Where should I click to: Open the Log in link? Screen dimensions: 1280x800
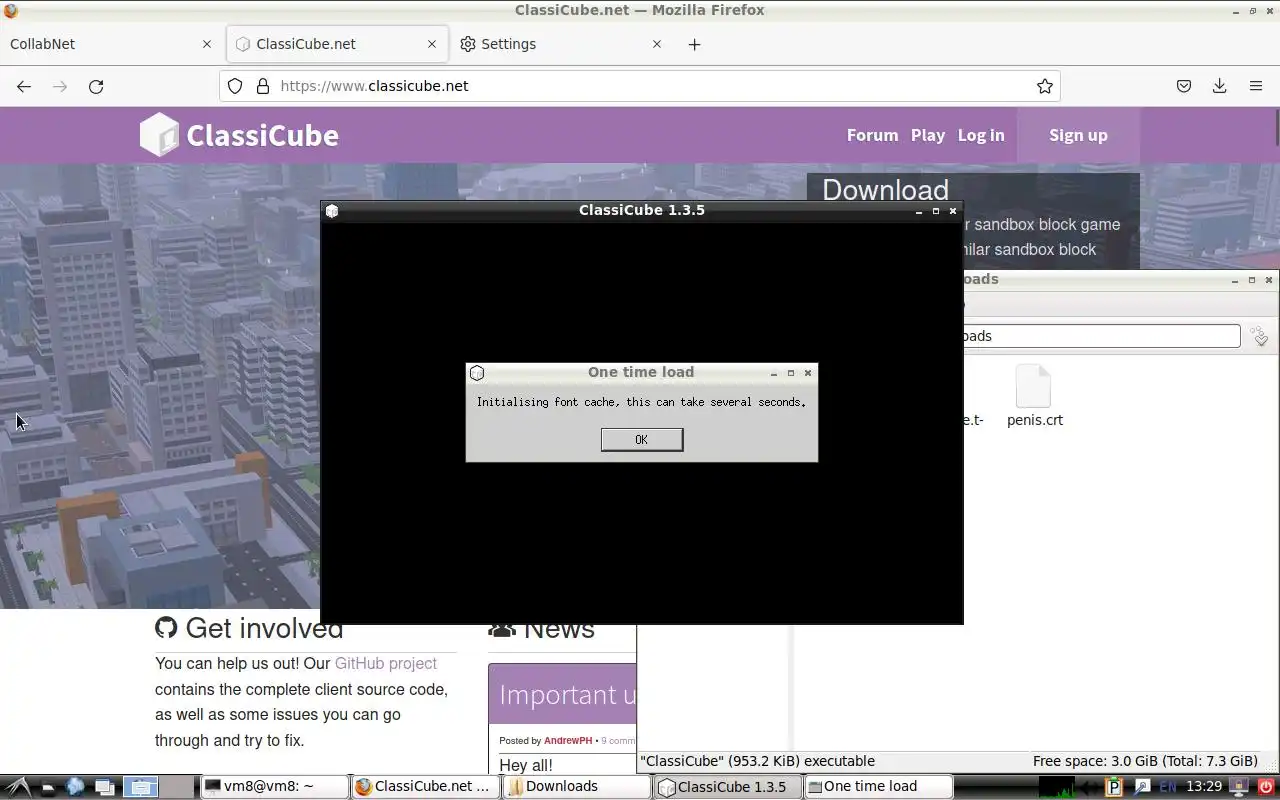(981, 135)
